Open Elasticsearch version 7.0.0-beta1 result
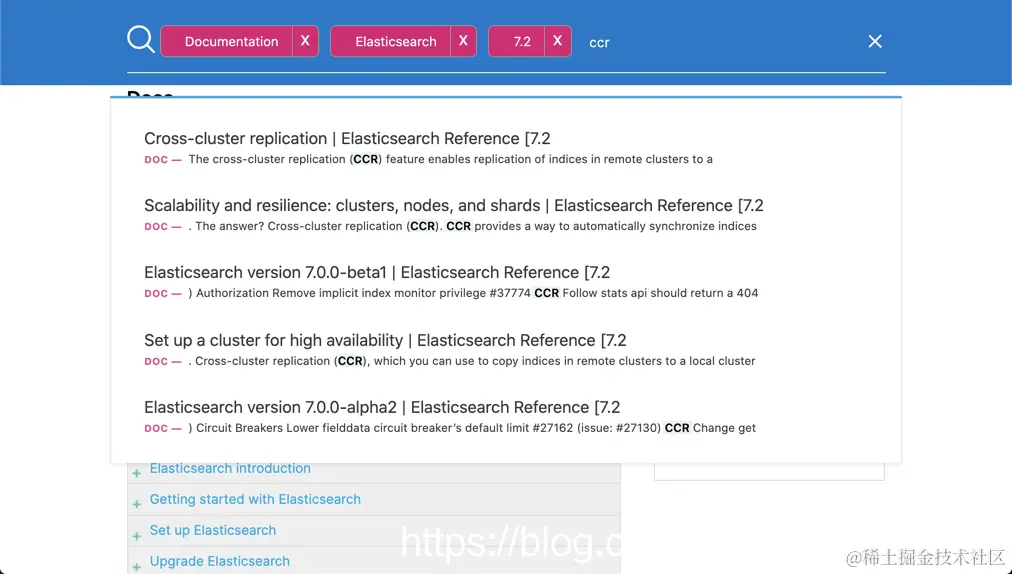 (377, 272)
